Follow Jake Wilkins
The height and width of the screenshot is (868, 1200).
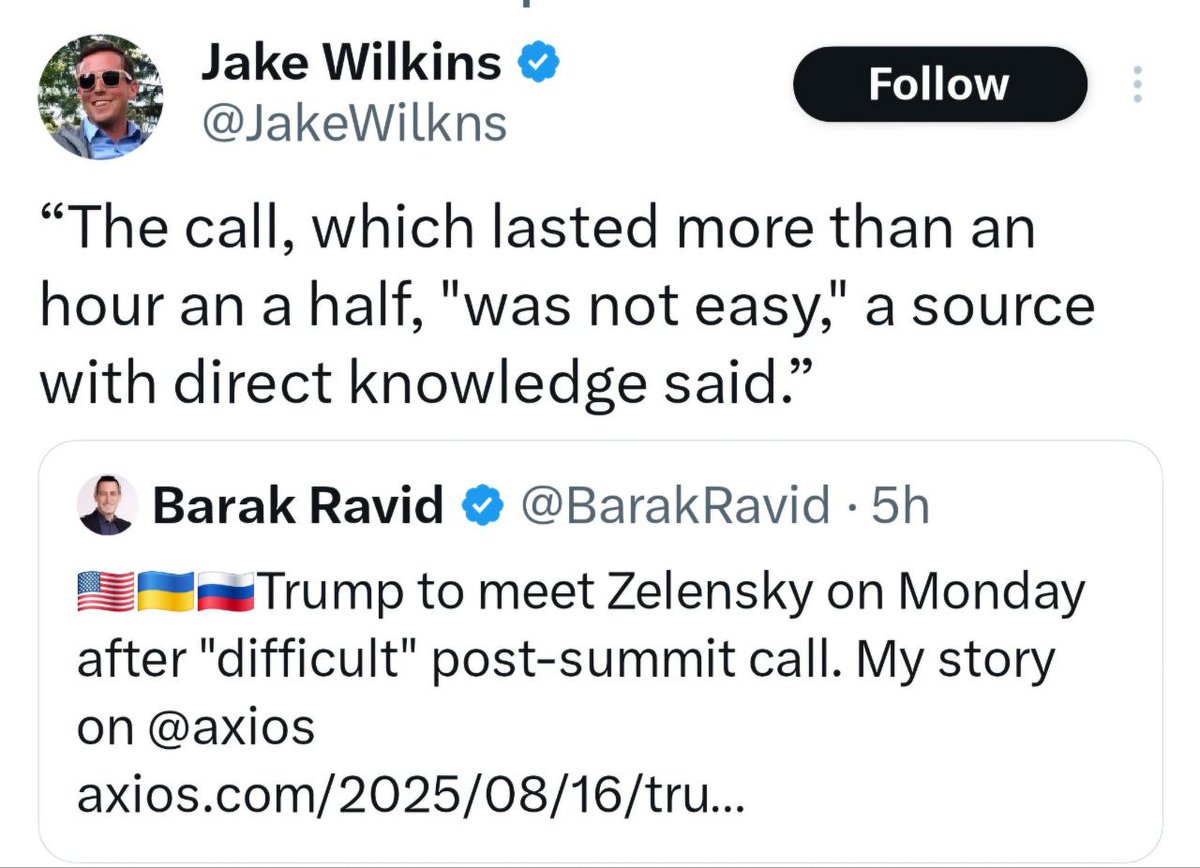coord(938,84)
